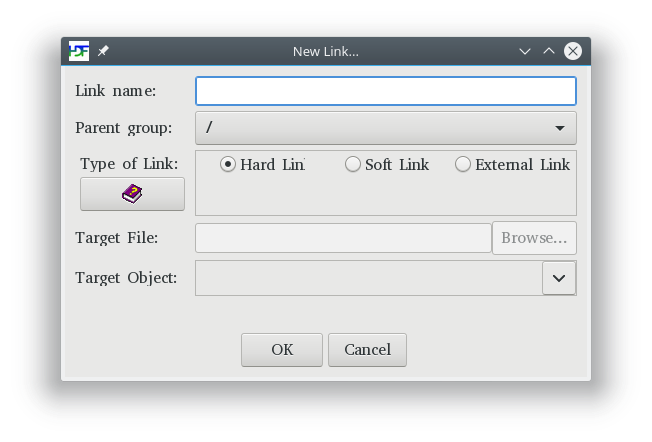Image resolution: width=652 pixels, height=442 pixels.
Task: Select the External Link radio button
Action: pyautogui.click(x=512, y=164)
